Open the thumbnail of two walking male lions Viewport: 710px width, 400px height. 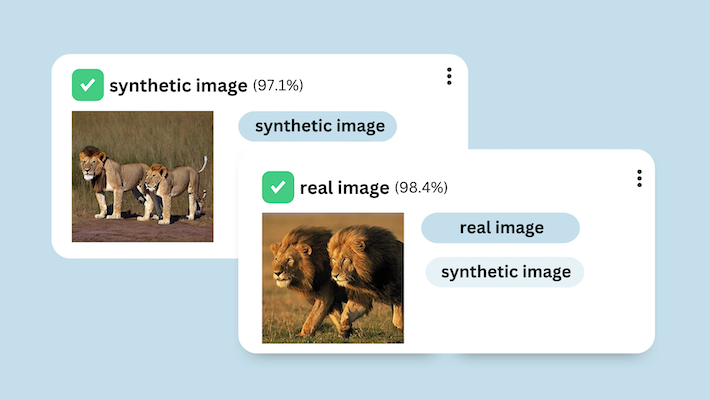click(333, 278)
